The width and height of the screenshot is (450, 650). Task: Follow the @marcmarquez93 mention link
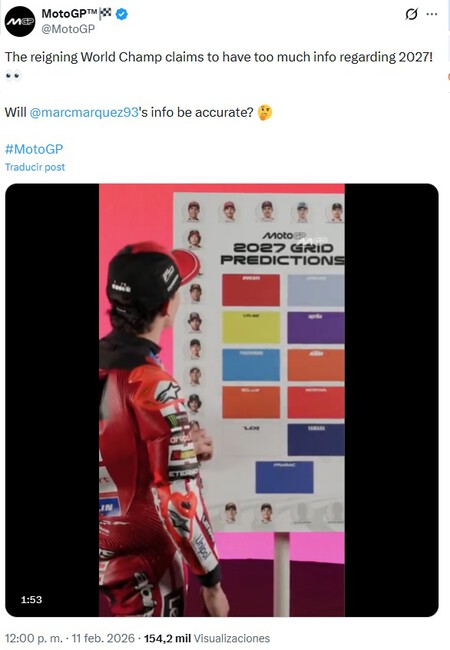coord(84,112)
